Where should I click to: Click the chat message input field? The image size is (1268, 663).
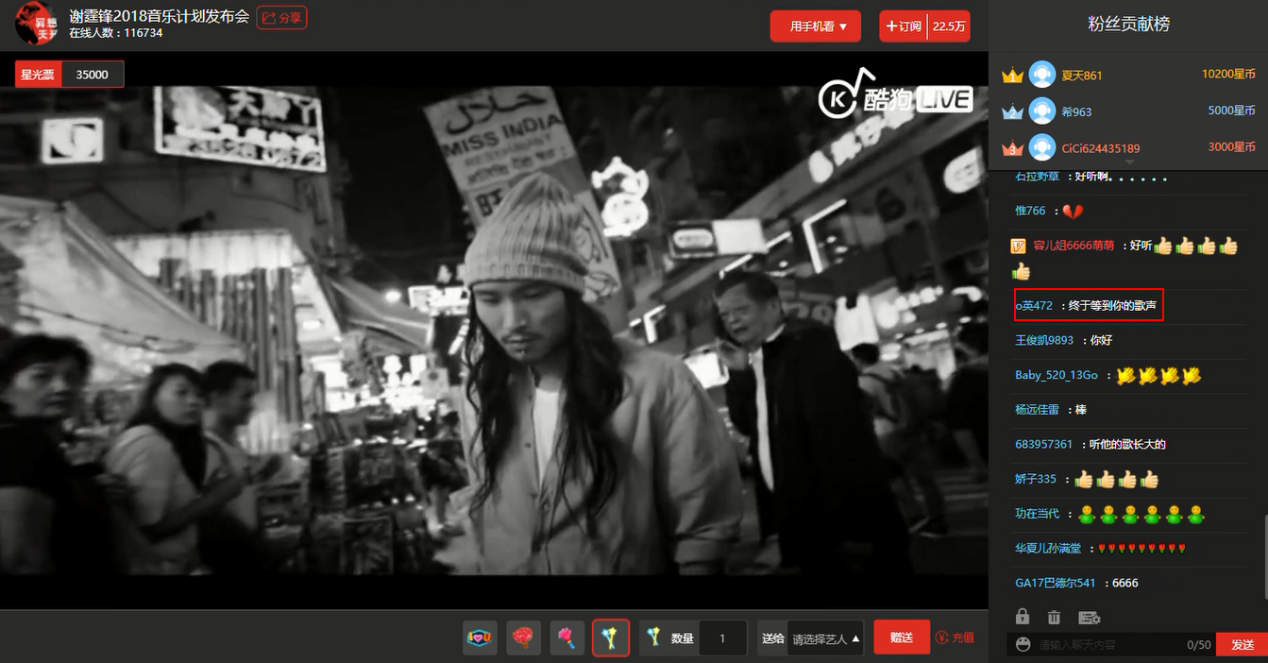pyautogui.click(x=1105, y=645)
